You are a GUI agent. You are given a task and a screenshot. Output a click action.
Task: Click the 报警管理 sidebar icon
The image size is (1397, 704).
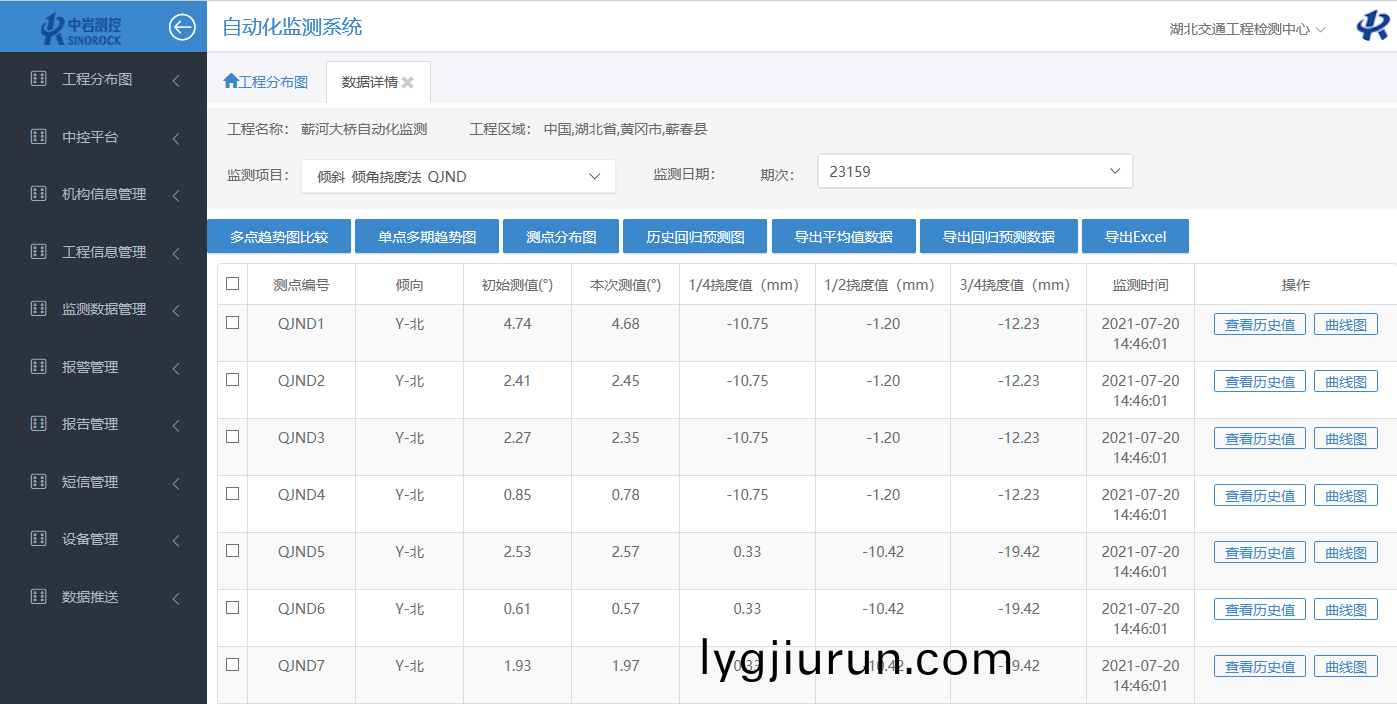[x=39, y=367]
